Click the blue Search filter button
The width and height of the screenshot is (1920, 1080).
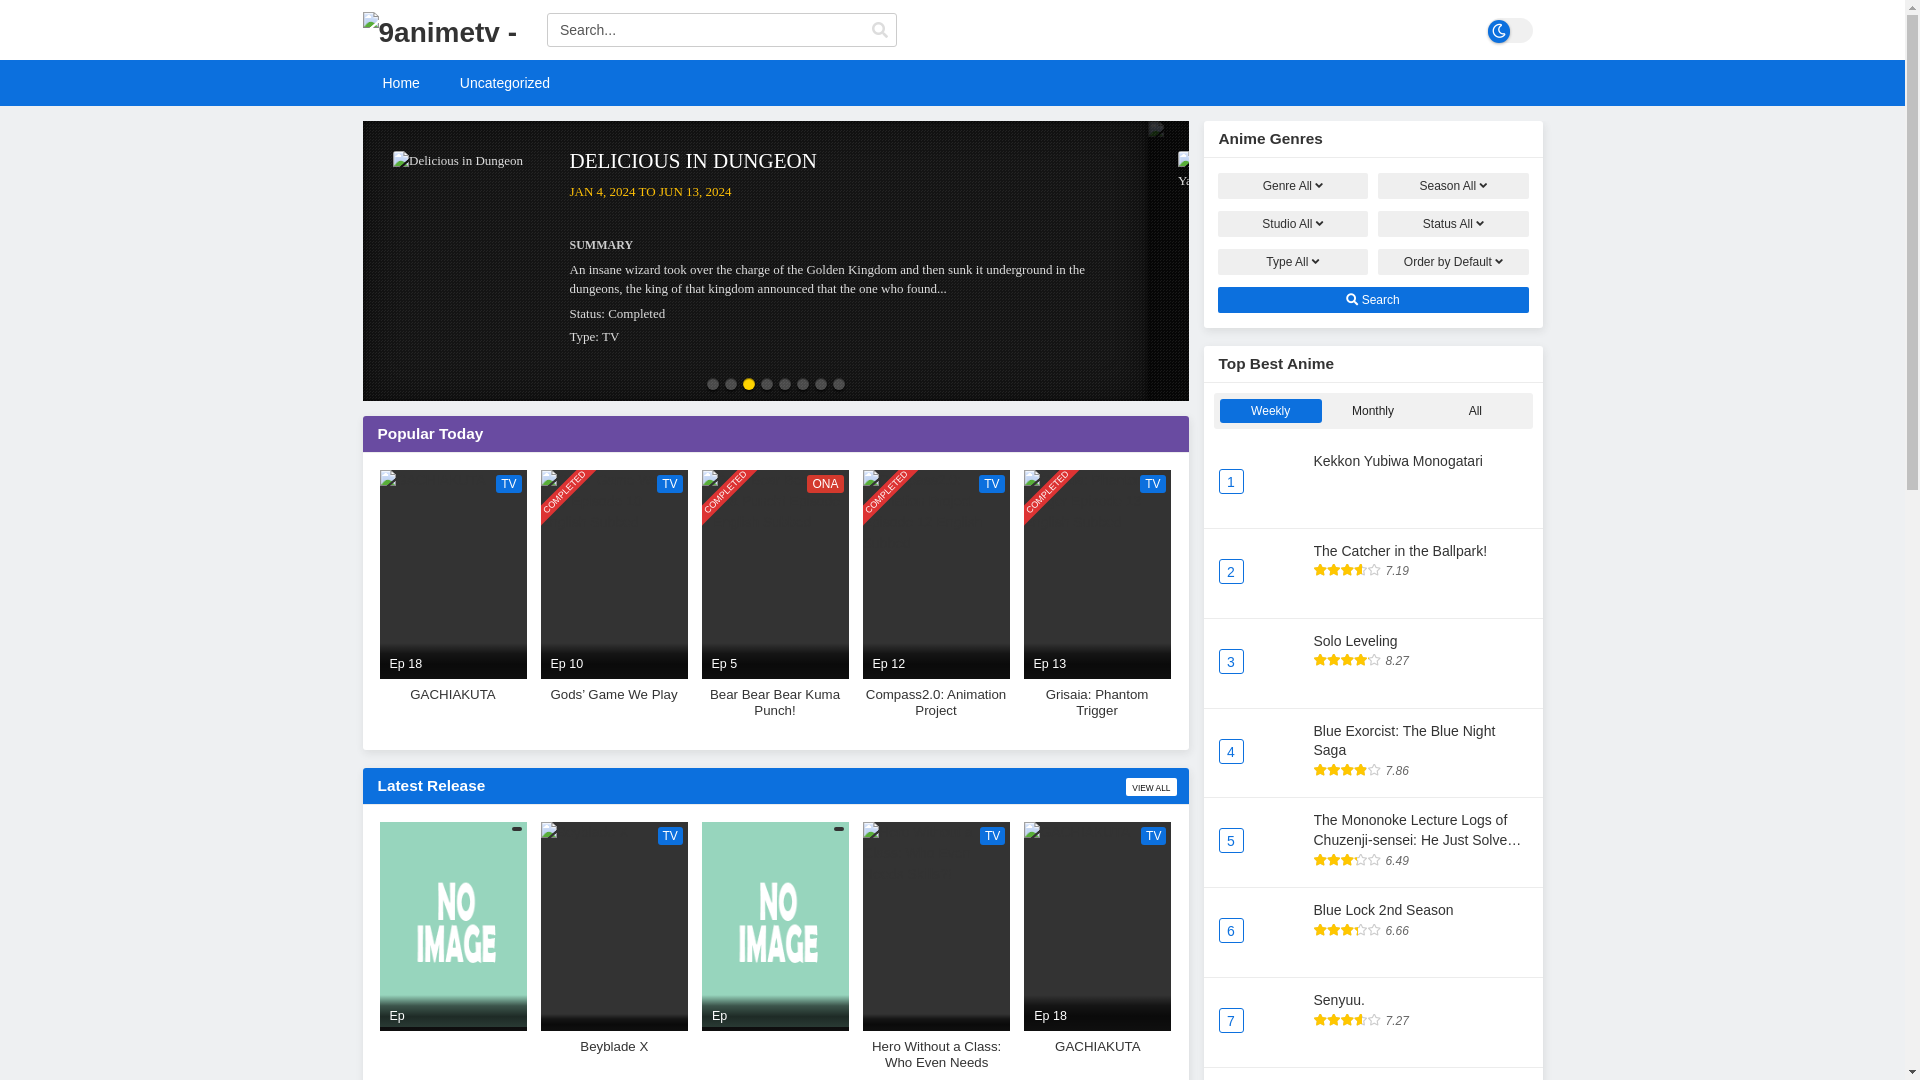pos(1372,300)
